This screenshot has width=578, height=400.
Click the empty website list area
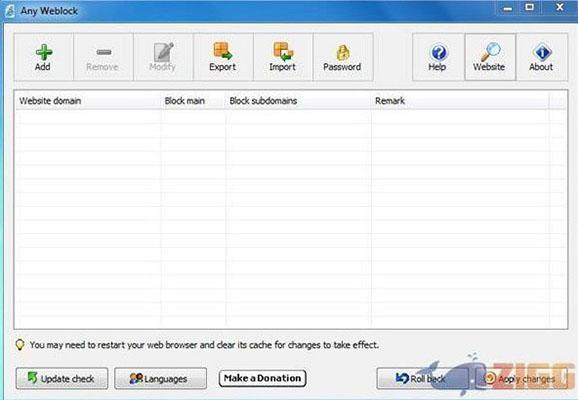click(290, 219)
